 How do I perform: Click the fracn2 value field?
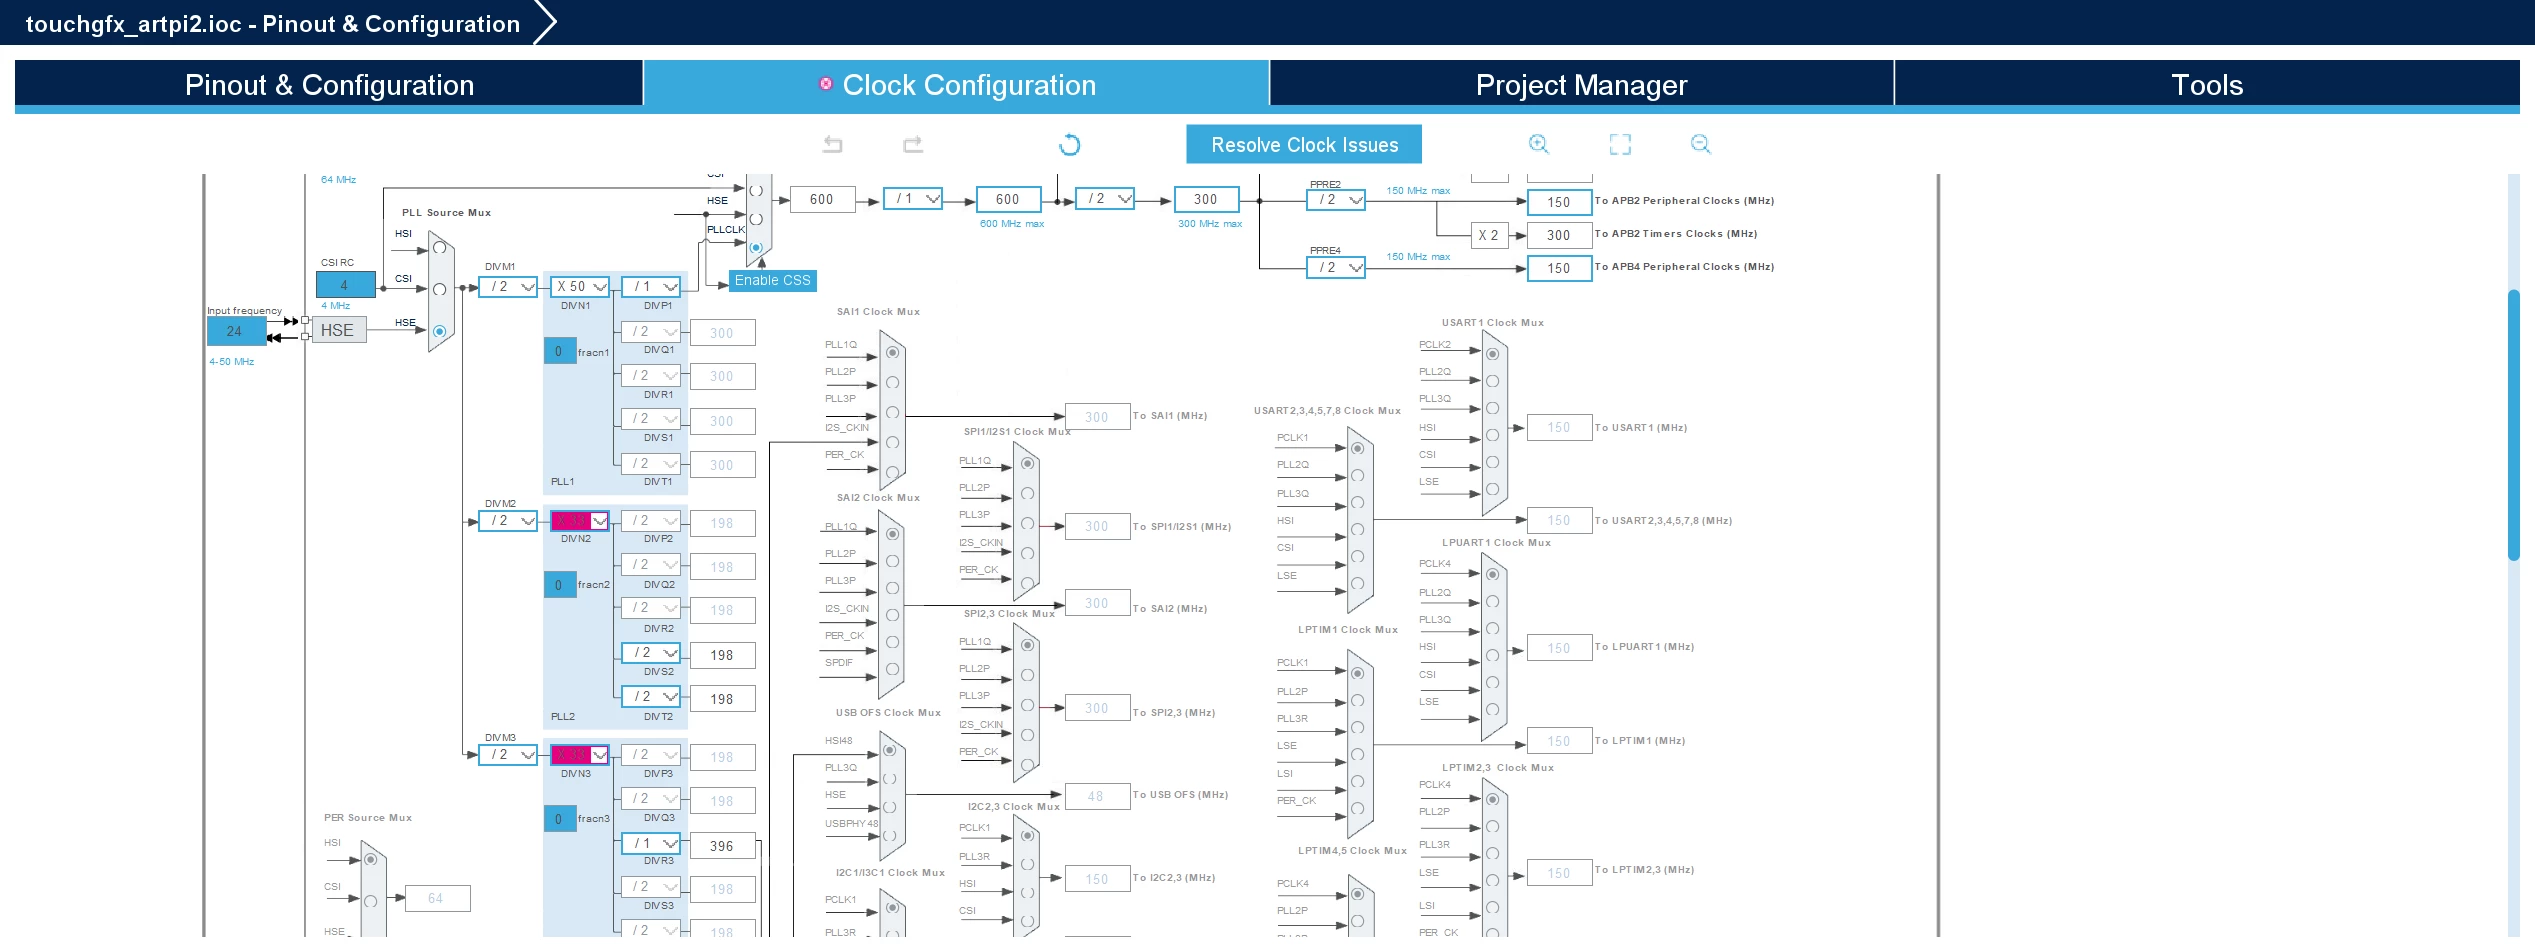[559, 585]
